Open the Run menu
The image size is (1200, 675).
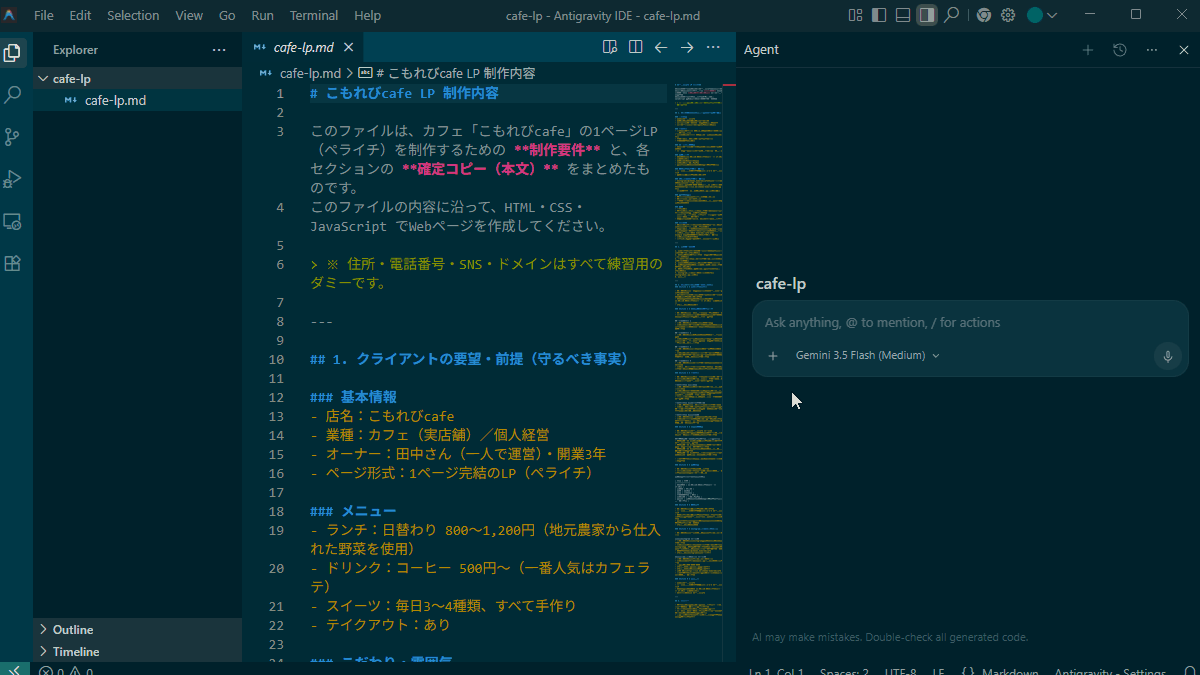coord(263,15)
